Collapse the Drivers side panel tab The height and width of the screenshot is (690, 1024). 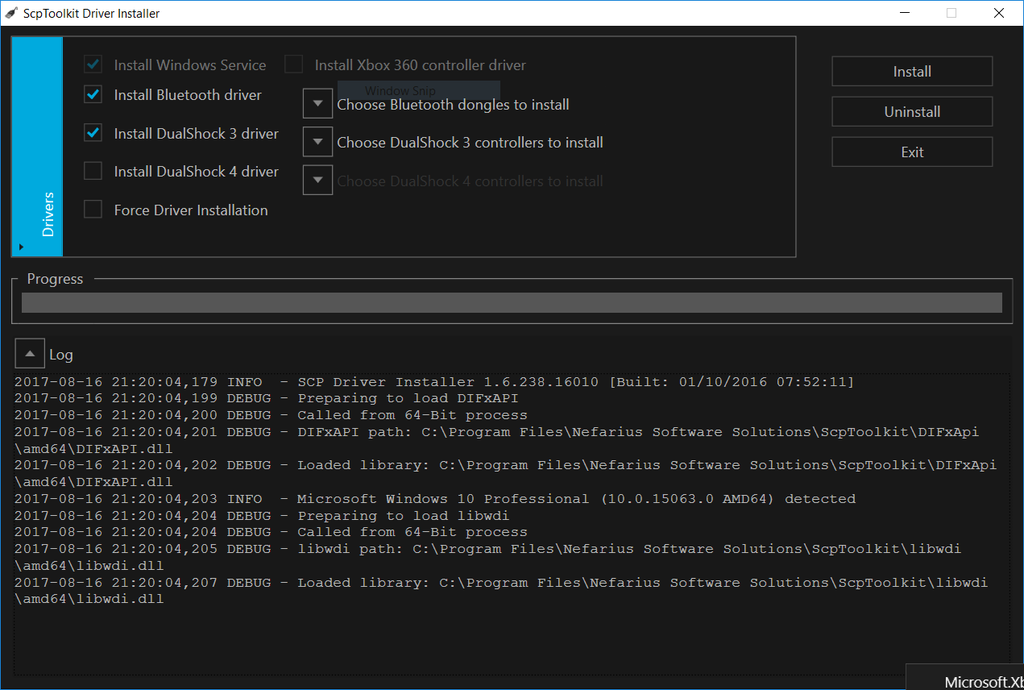tap(37, 146)
